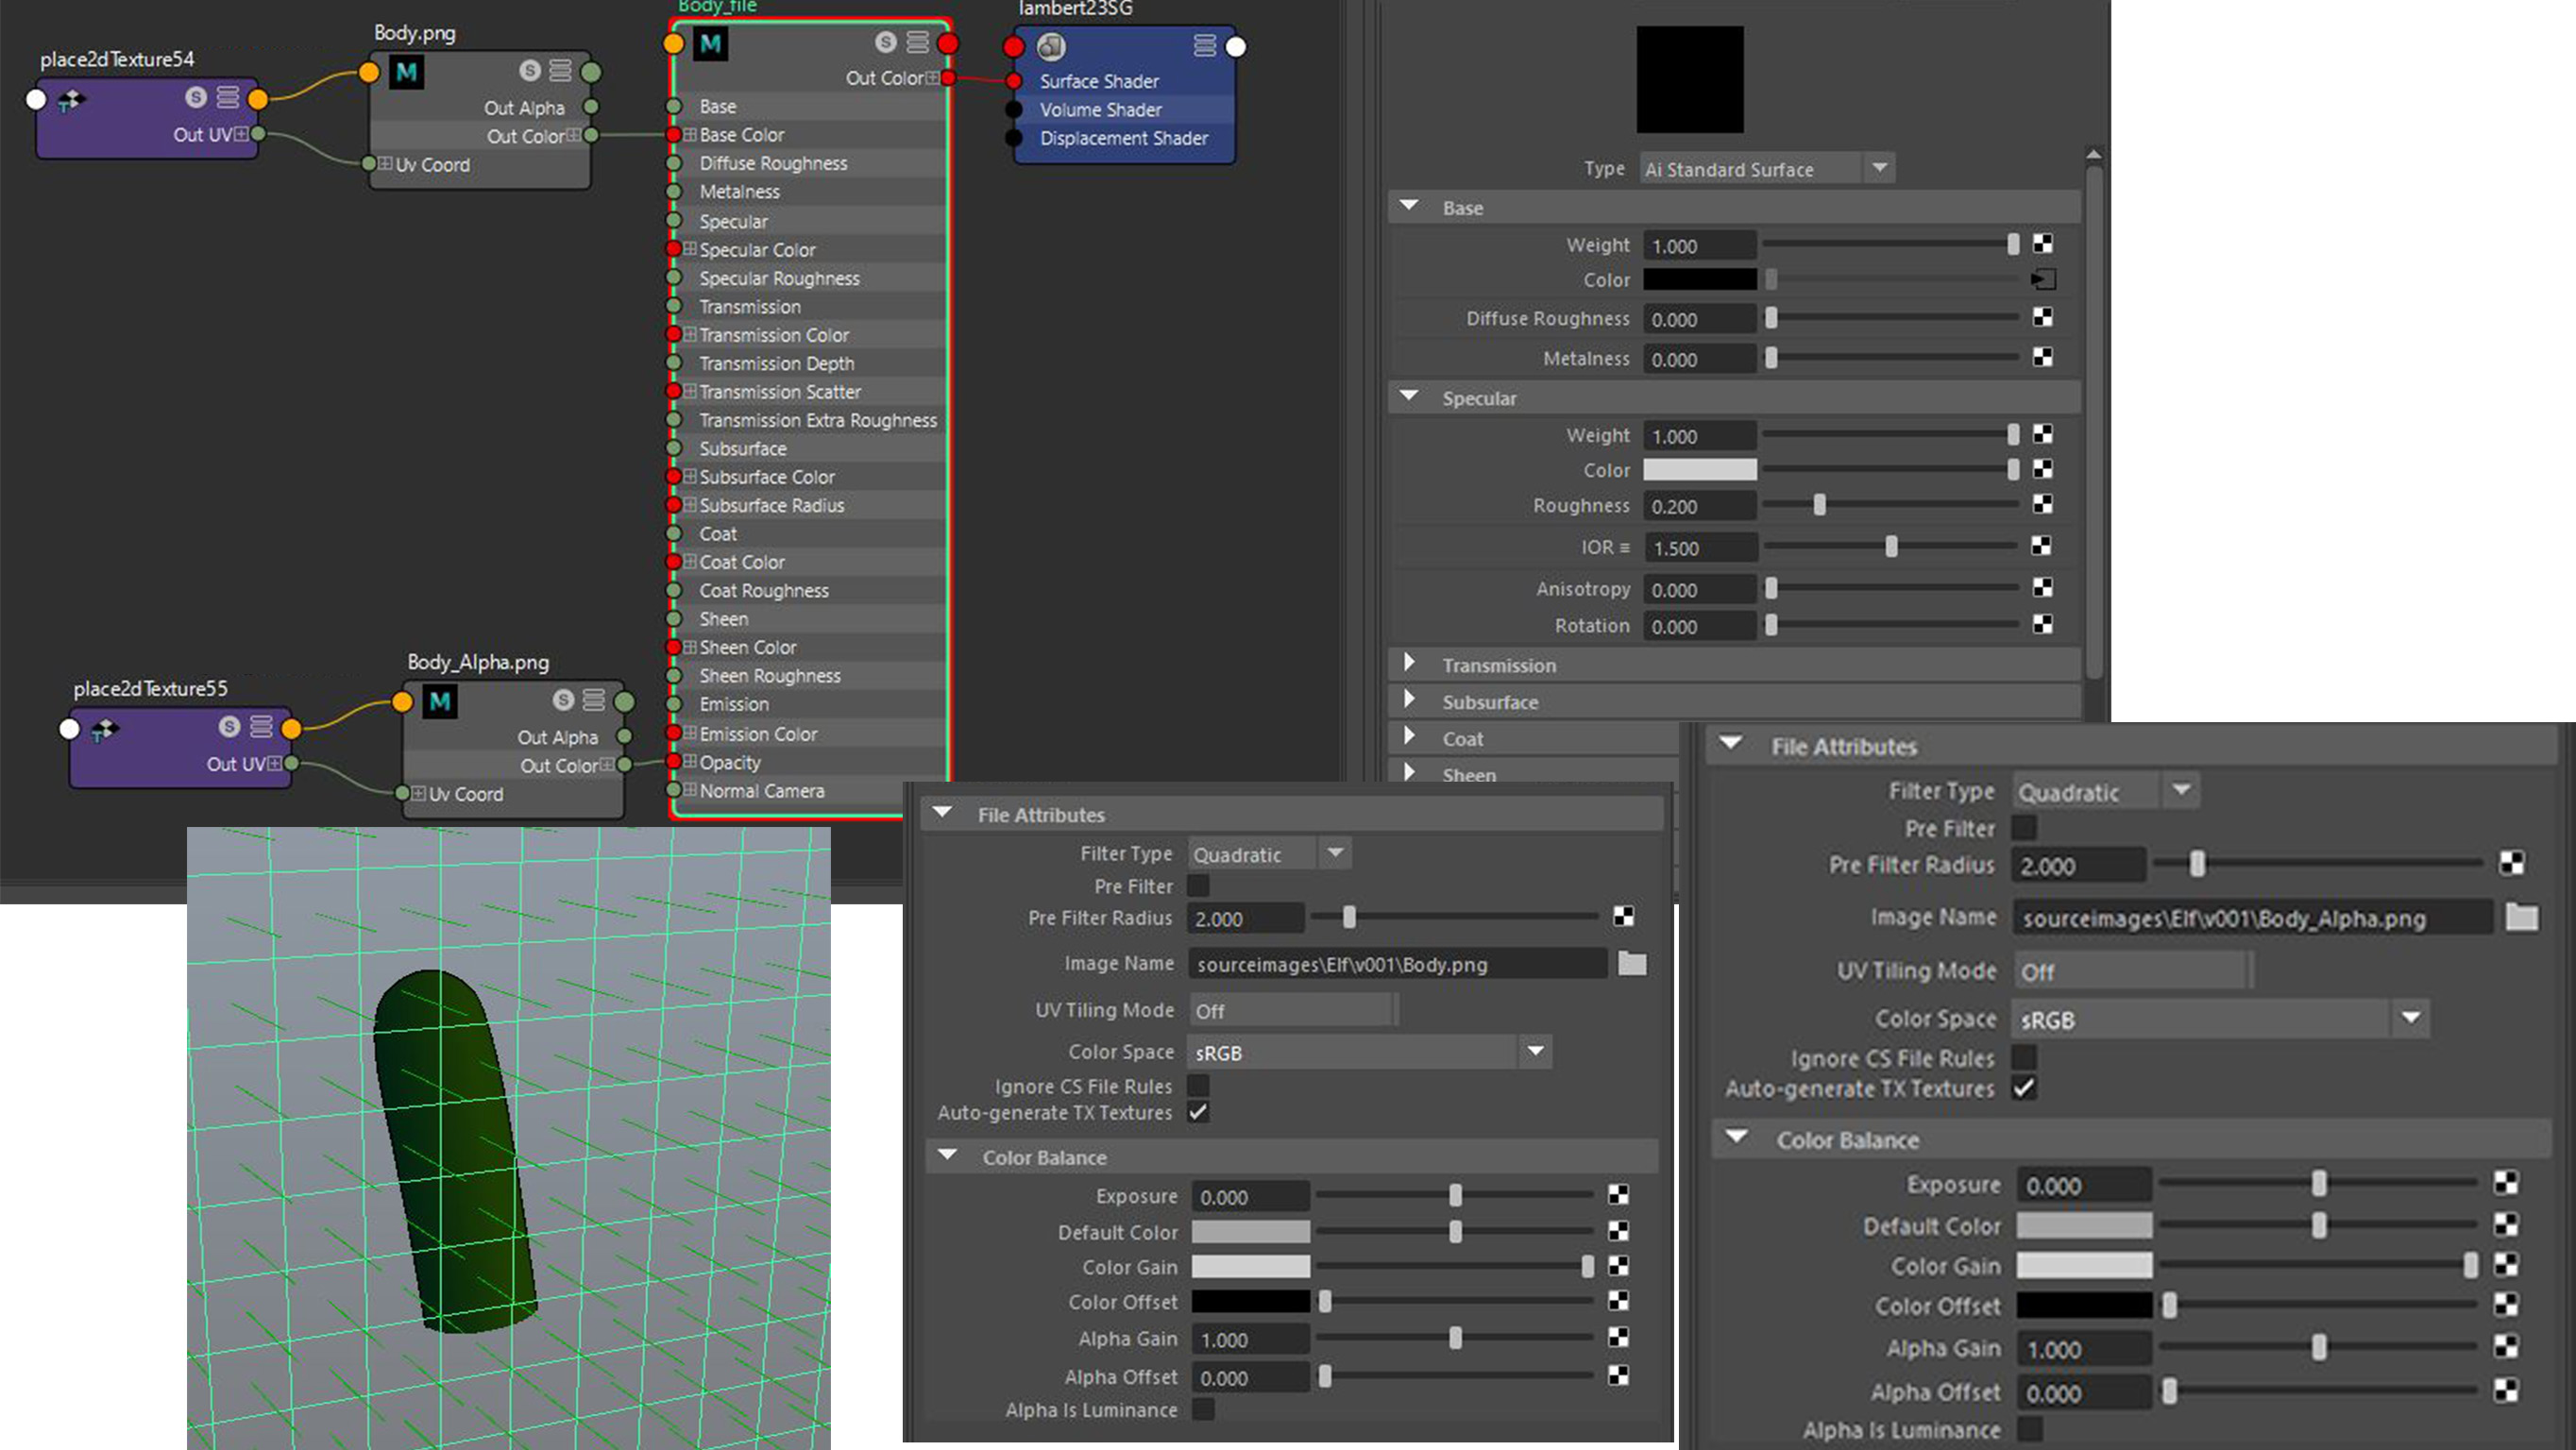Enable Alpha Is Luminance for Body.png

tap(1204, 1409)
